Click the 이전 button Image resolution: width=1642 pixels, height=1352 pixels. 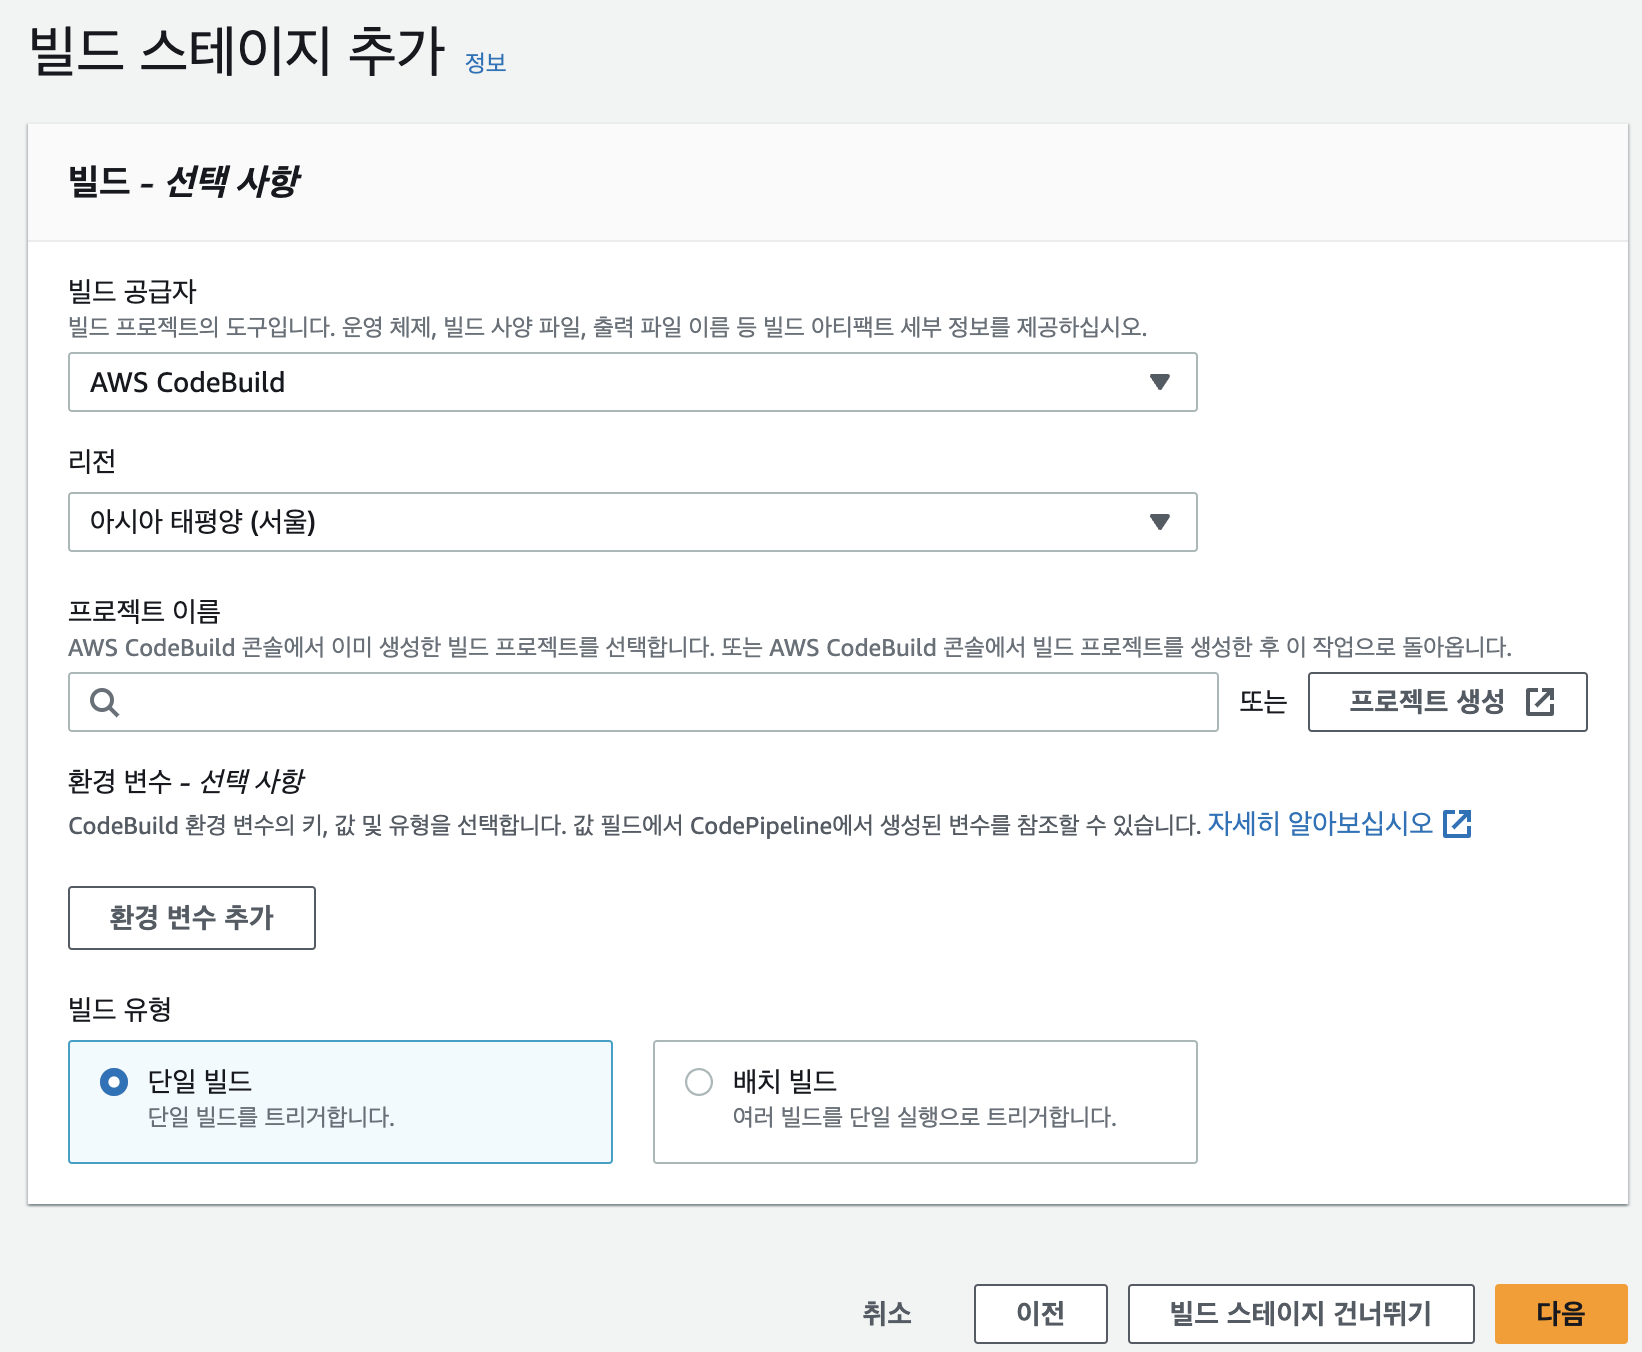(1040, 1313)
